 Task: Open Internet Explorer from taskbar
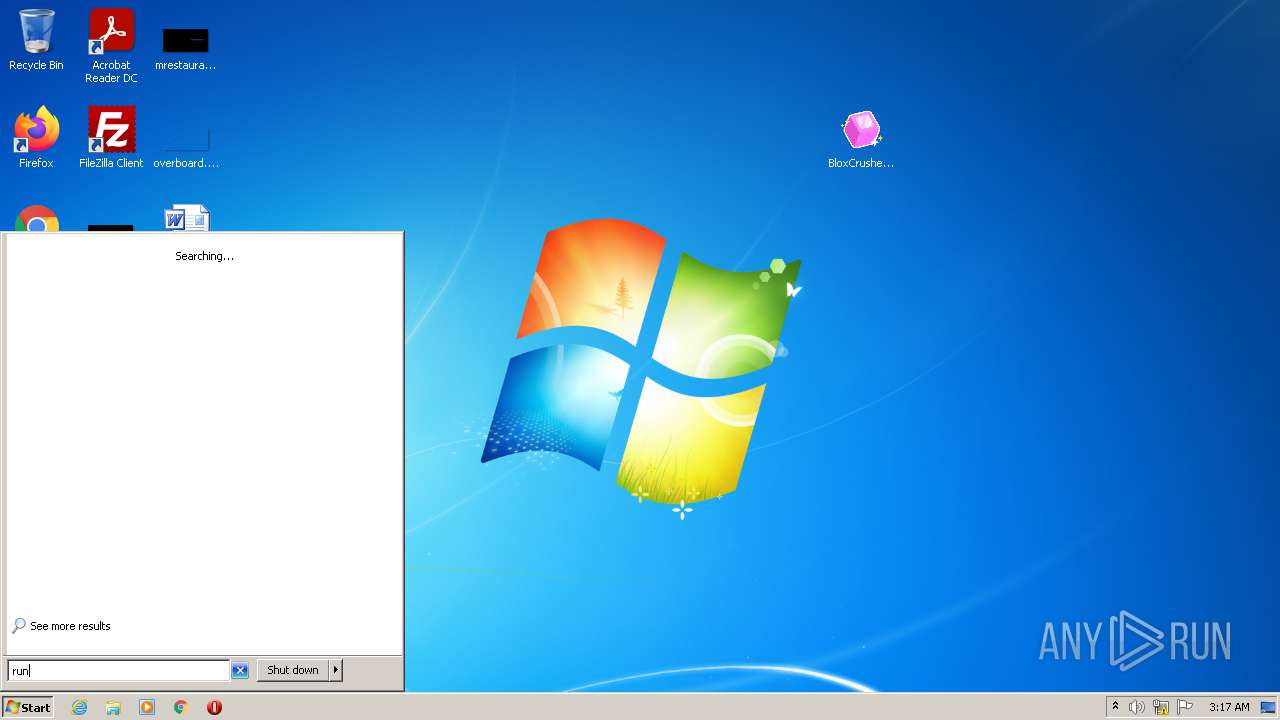tap(79, 707)
